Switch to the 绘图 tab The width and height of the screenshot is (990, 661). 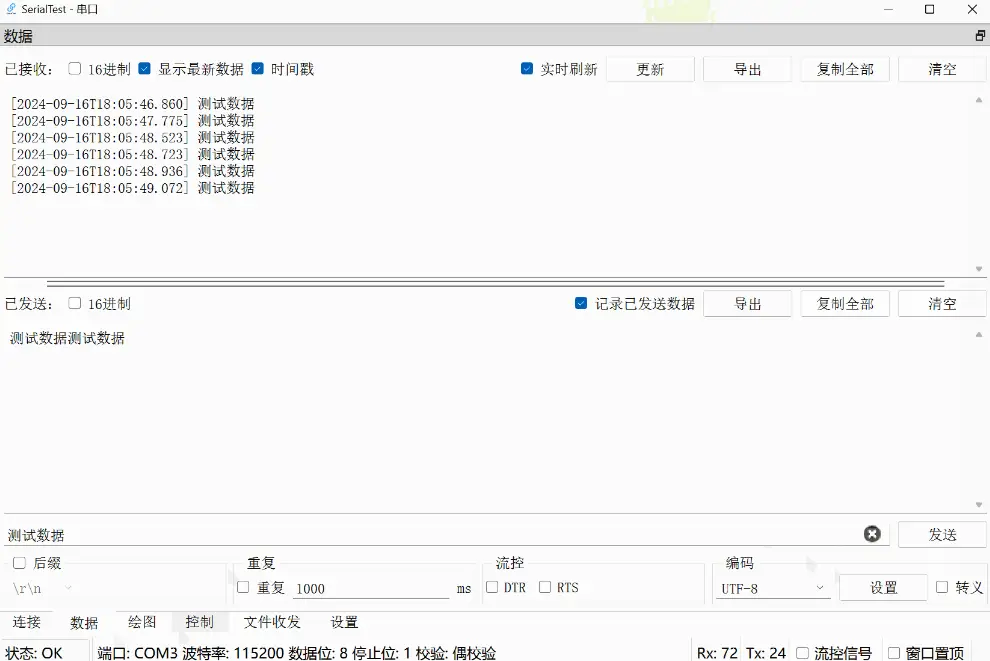tap(142, 622)
